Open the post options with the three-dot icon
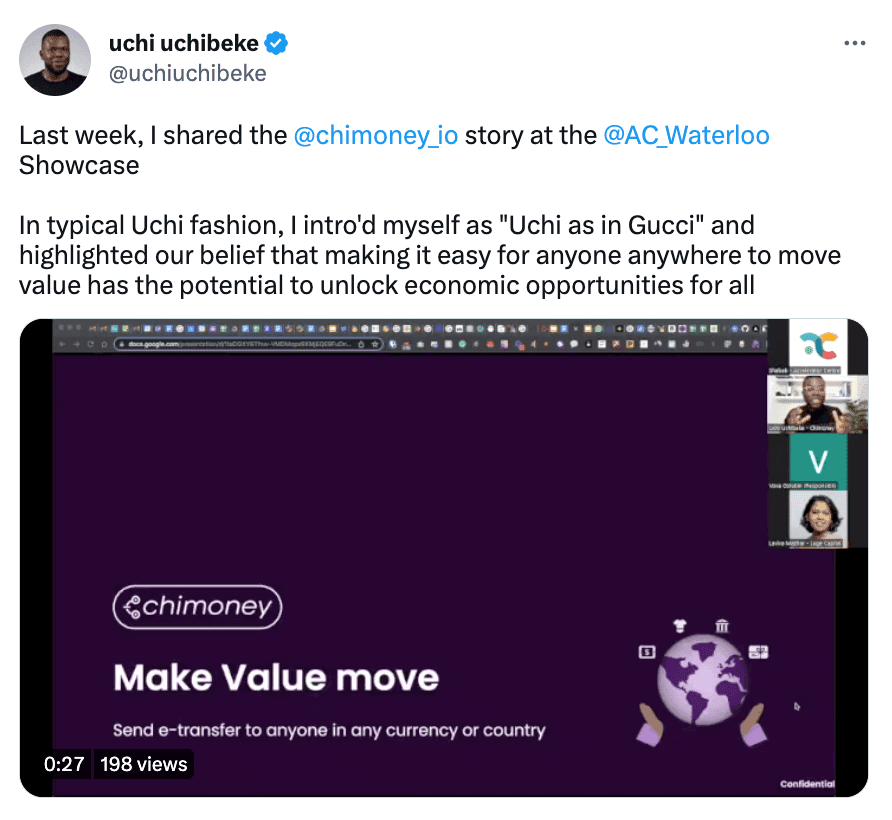Viewport: 892px width, 820px height. point(855,42)
